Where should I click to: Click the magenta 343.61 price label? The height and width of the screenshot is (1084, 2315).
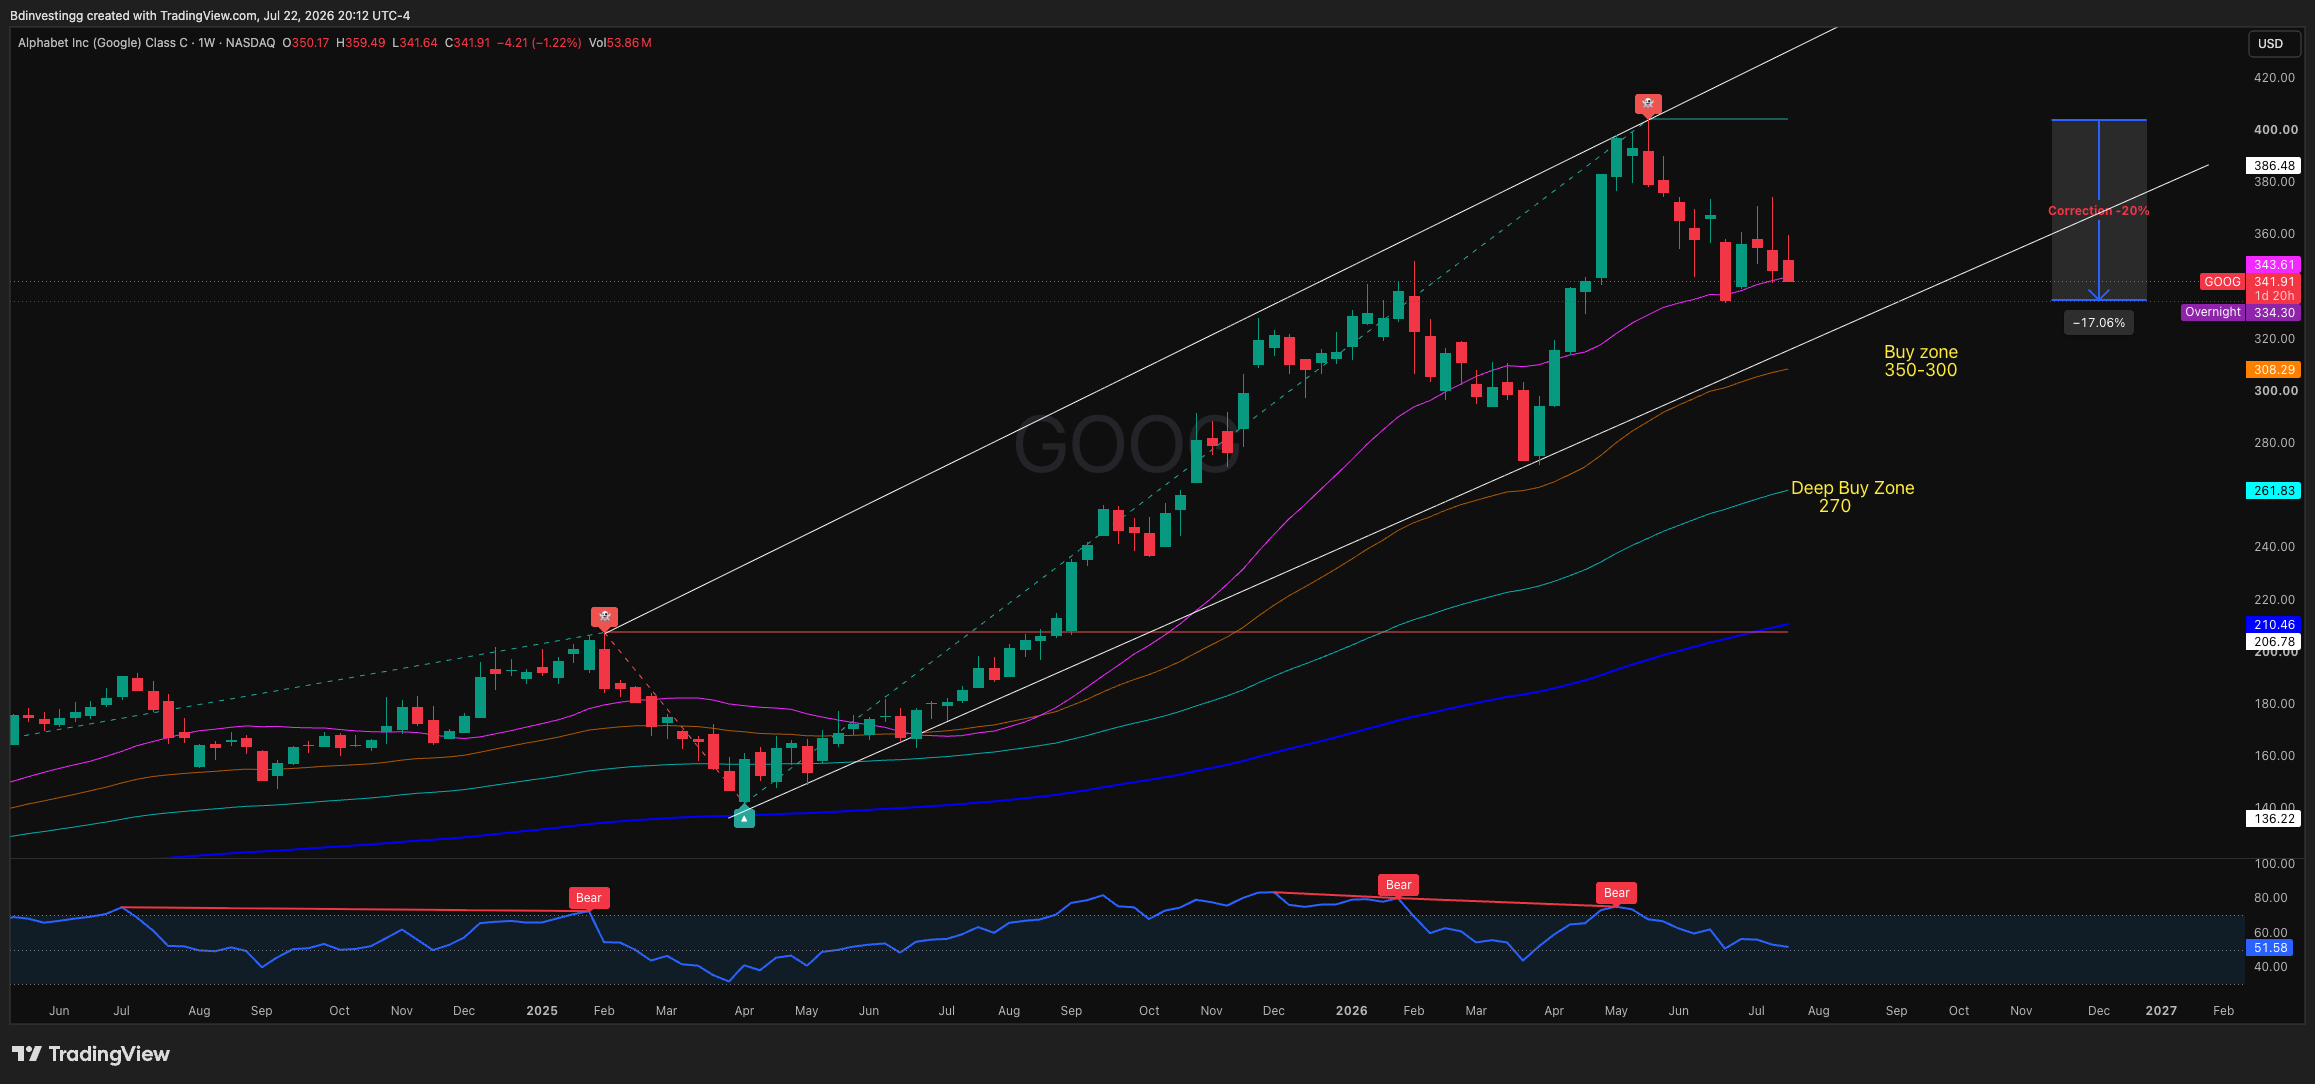point(2274,265)
